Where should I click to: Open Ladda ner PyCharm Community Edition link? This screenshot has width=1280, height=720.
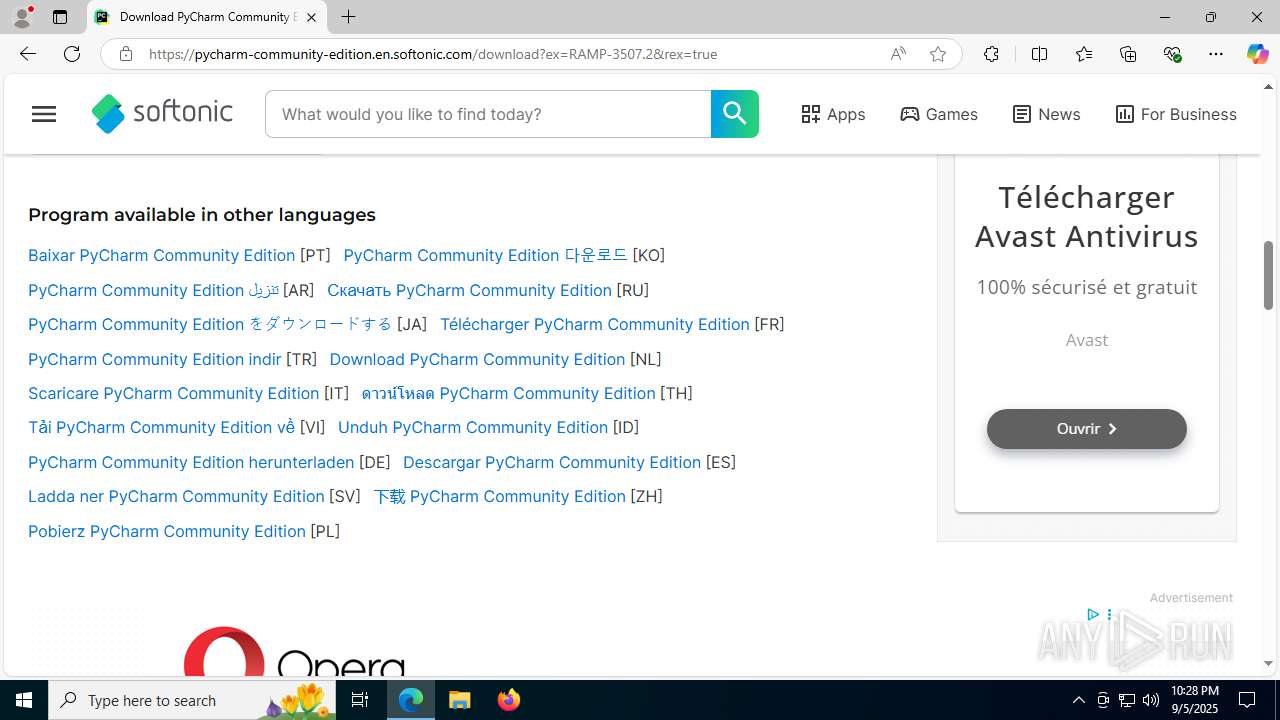[176, 496]
